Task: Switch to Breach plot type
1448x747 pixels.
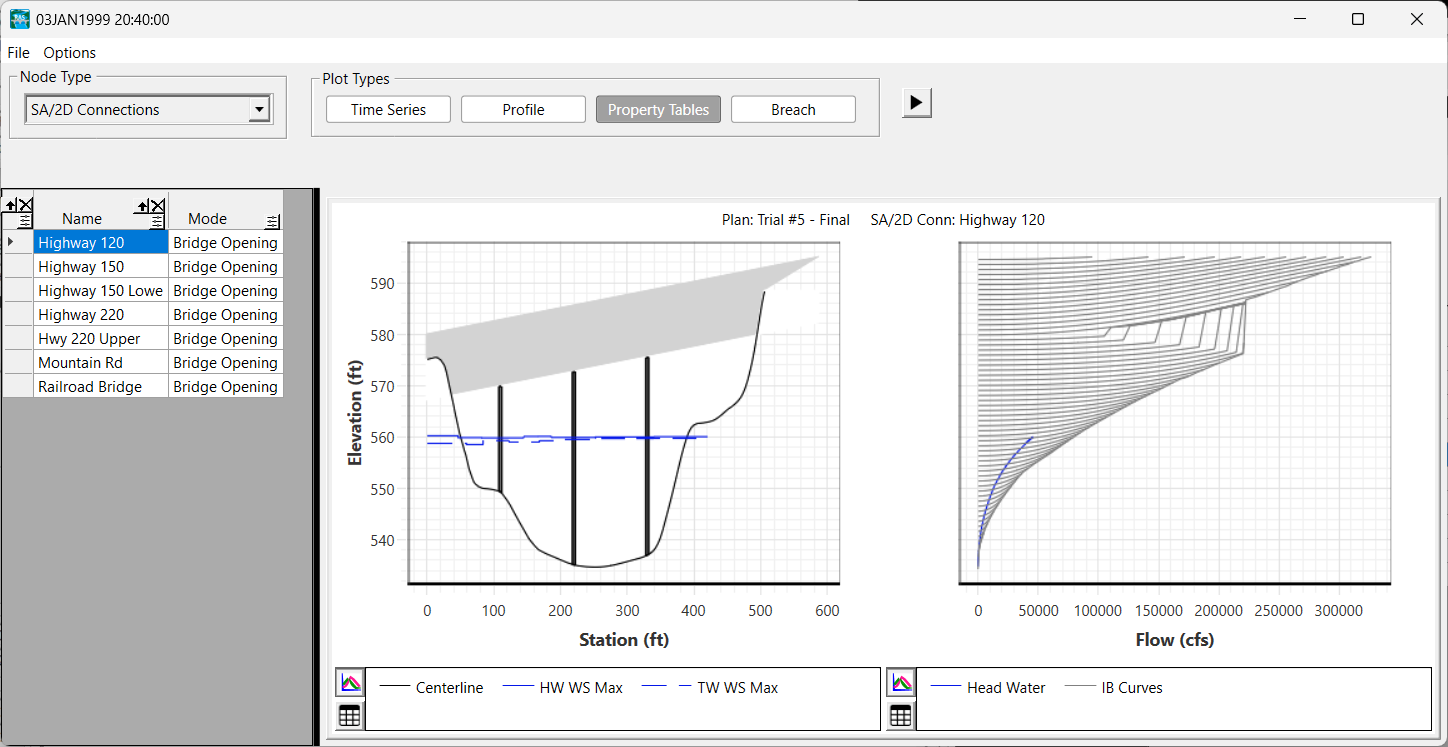Action: click(x=793, y=110)
